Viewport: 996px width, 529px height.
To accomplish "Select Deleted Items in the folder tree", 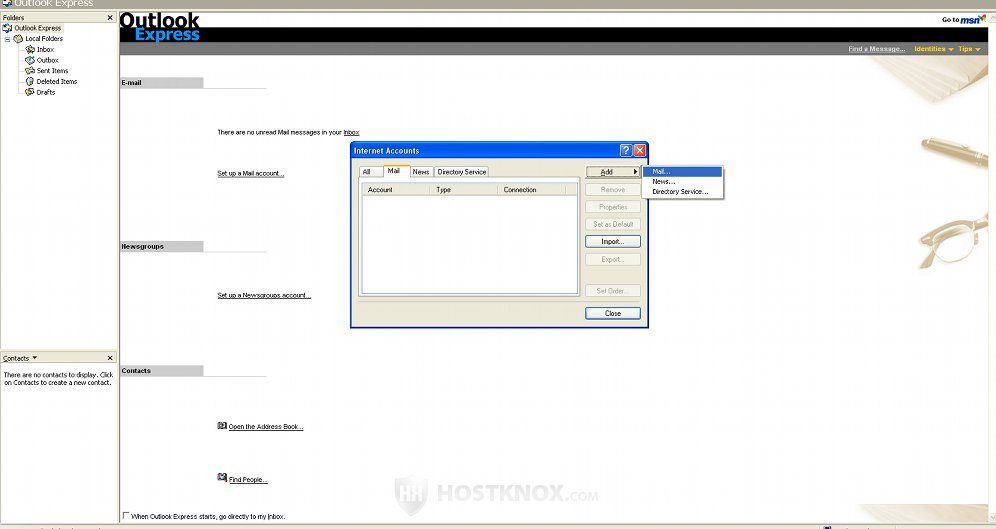I will [57, 82].
